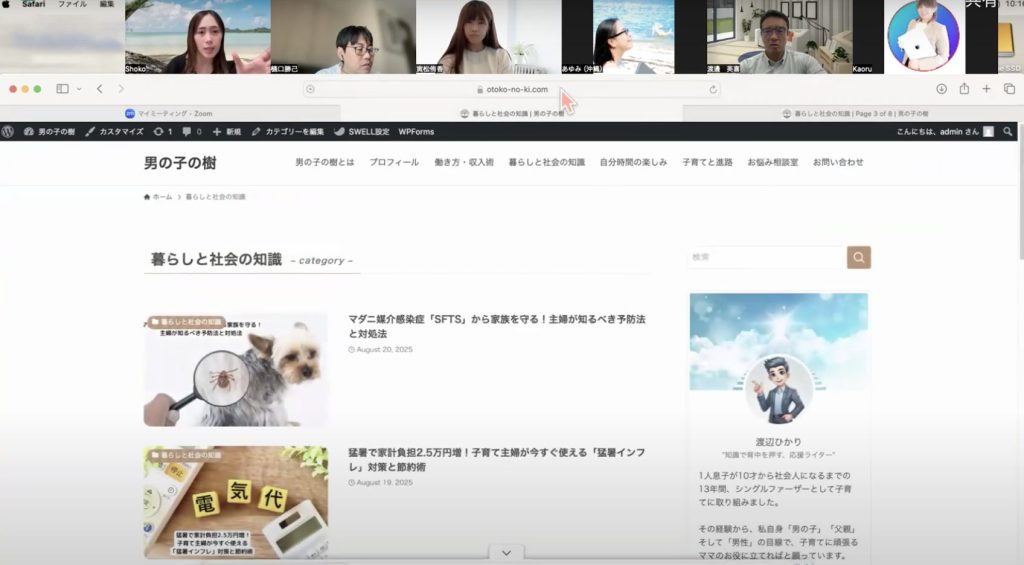Click the Safari share icon
Viewport: 1024px width, 565px height.
tap(964, 89)
